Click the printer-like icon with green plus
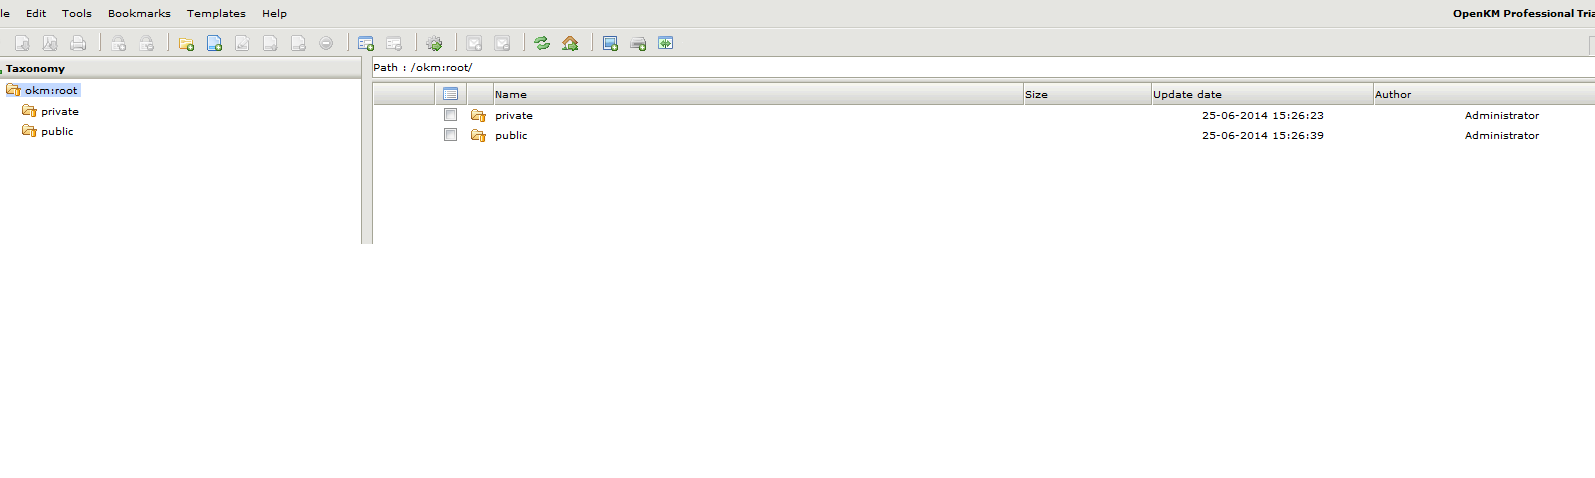Image resolution: width=1595 pixels, height=478 pixels. click(638, 44)
